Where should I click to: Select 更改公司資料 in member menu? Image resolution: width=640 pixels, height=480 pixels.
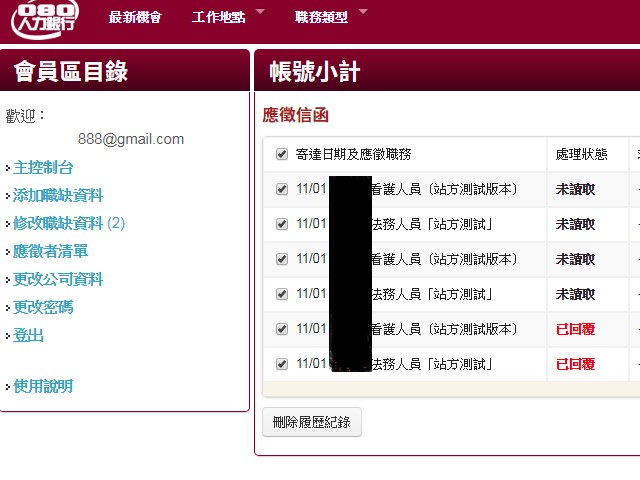[x=58, y=280]
